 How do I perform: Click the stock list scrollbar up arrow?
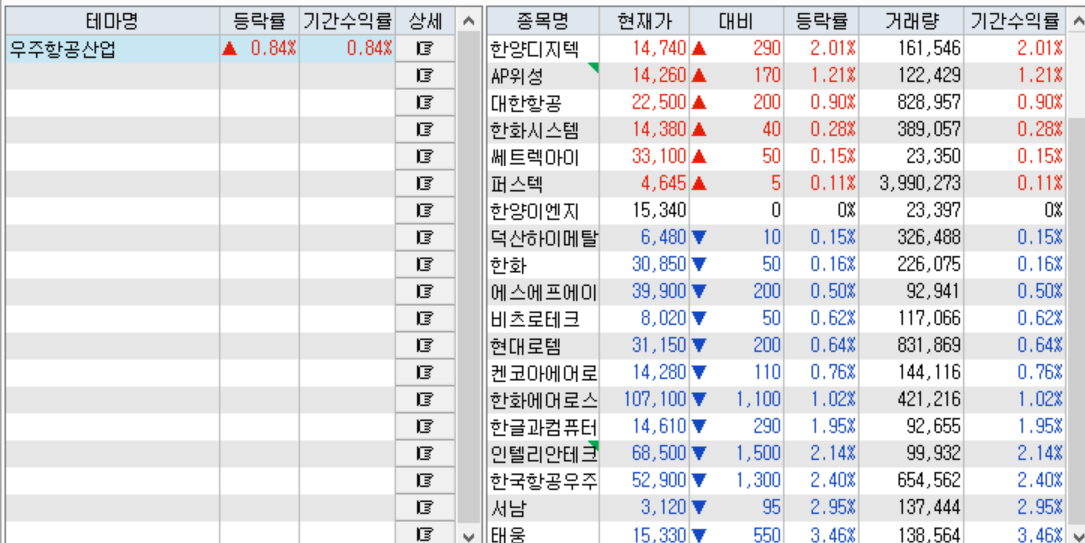click(1077, 21)
